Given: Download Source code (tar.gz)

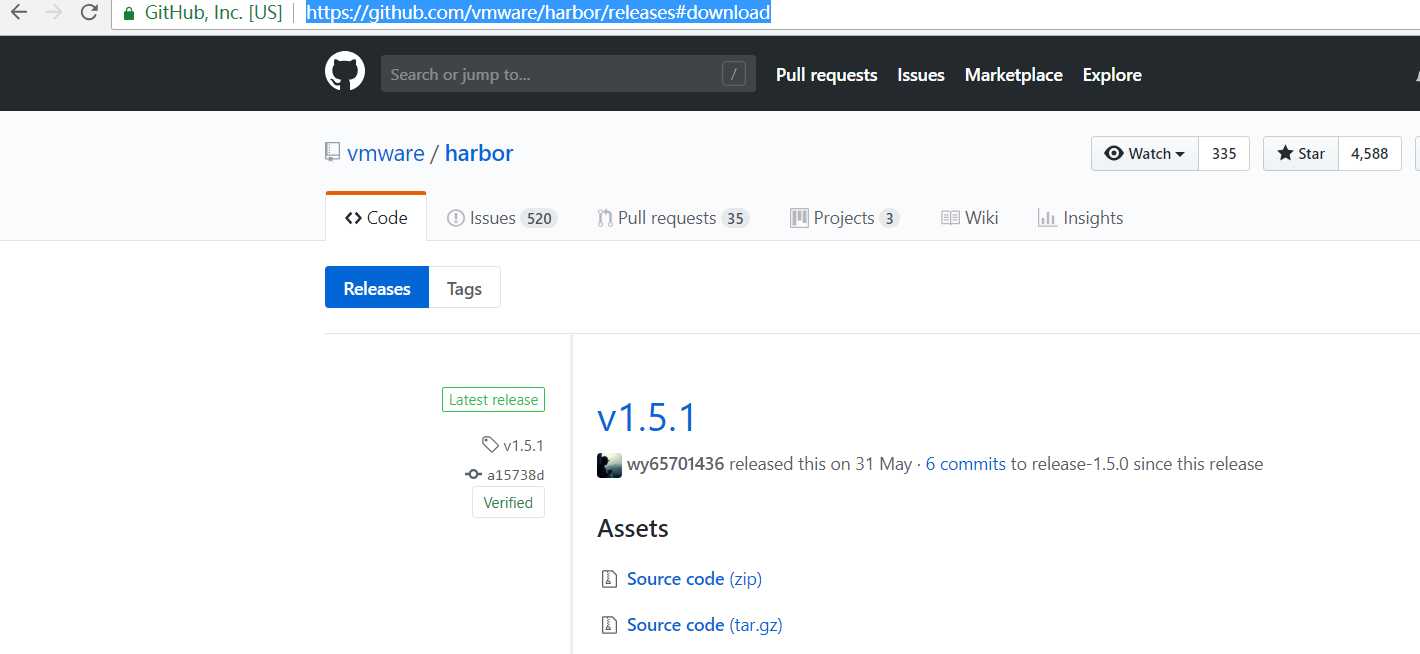Looking at the screenshot, I should coord(705,625).
